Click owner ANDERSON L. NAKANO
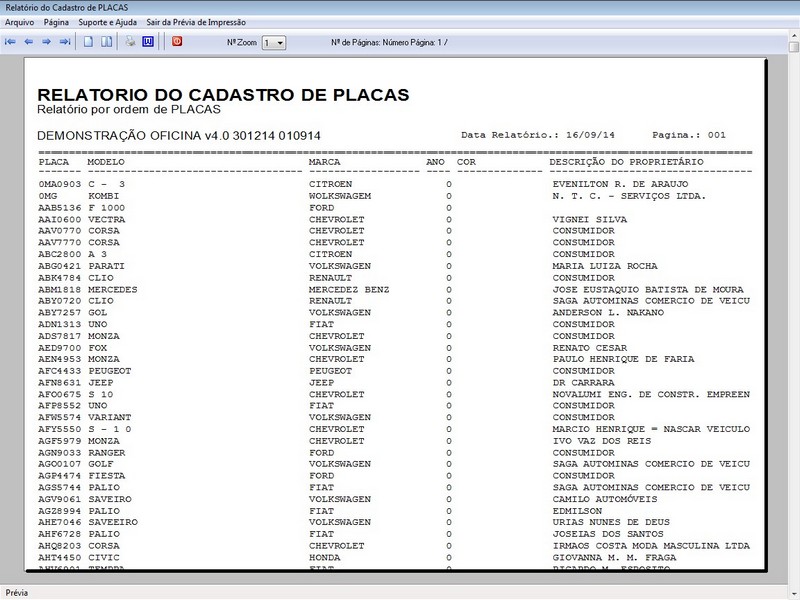The image size is (800, 600). point(608,312)
